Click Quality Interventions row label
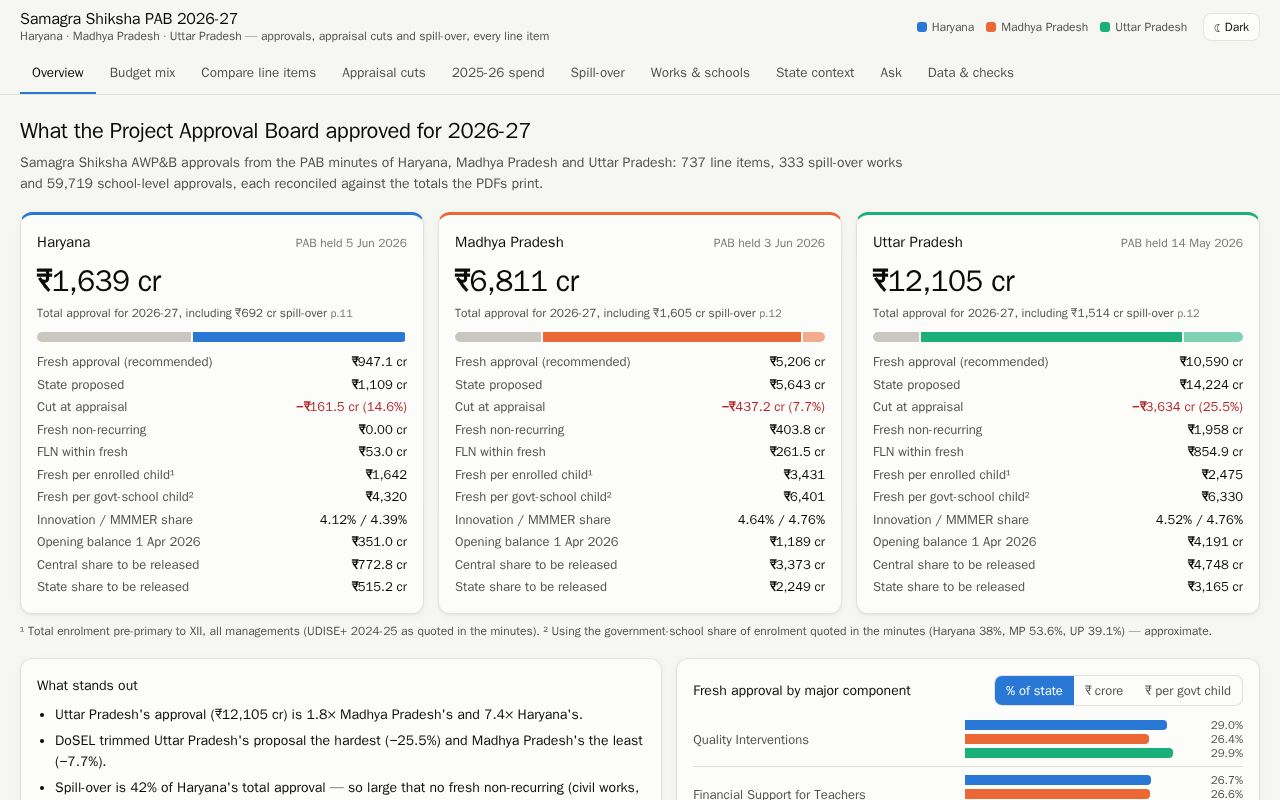 coord(751,740)
